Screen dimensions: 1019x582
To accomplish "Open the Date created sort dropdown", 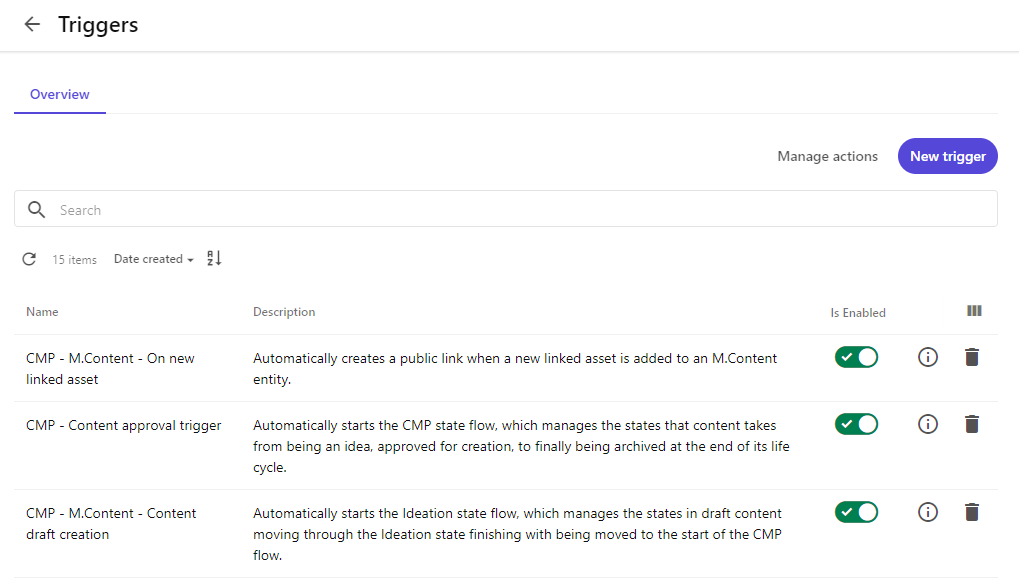I will pyautogui.click(x=153, y=259).
